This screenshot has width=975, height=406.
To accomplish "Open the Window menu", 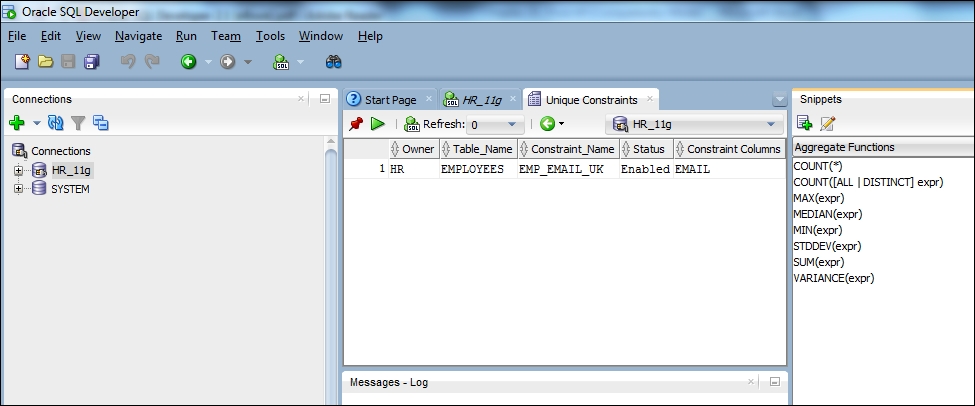I will pyautogui.click(x=321, y=36).
